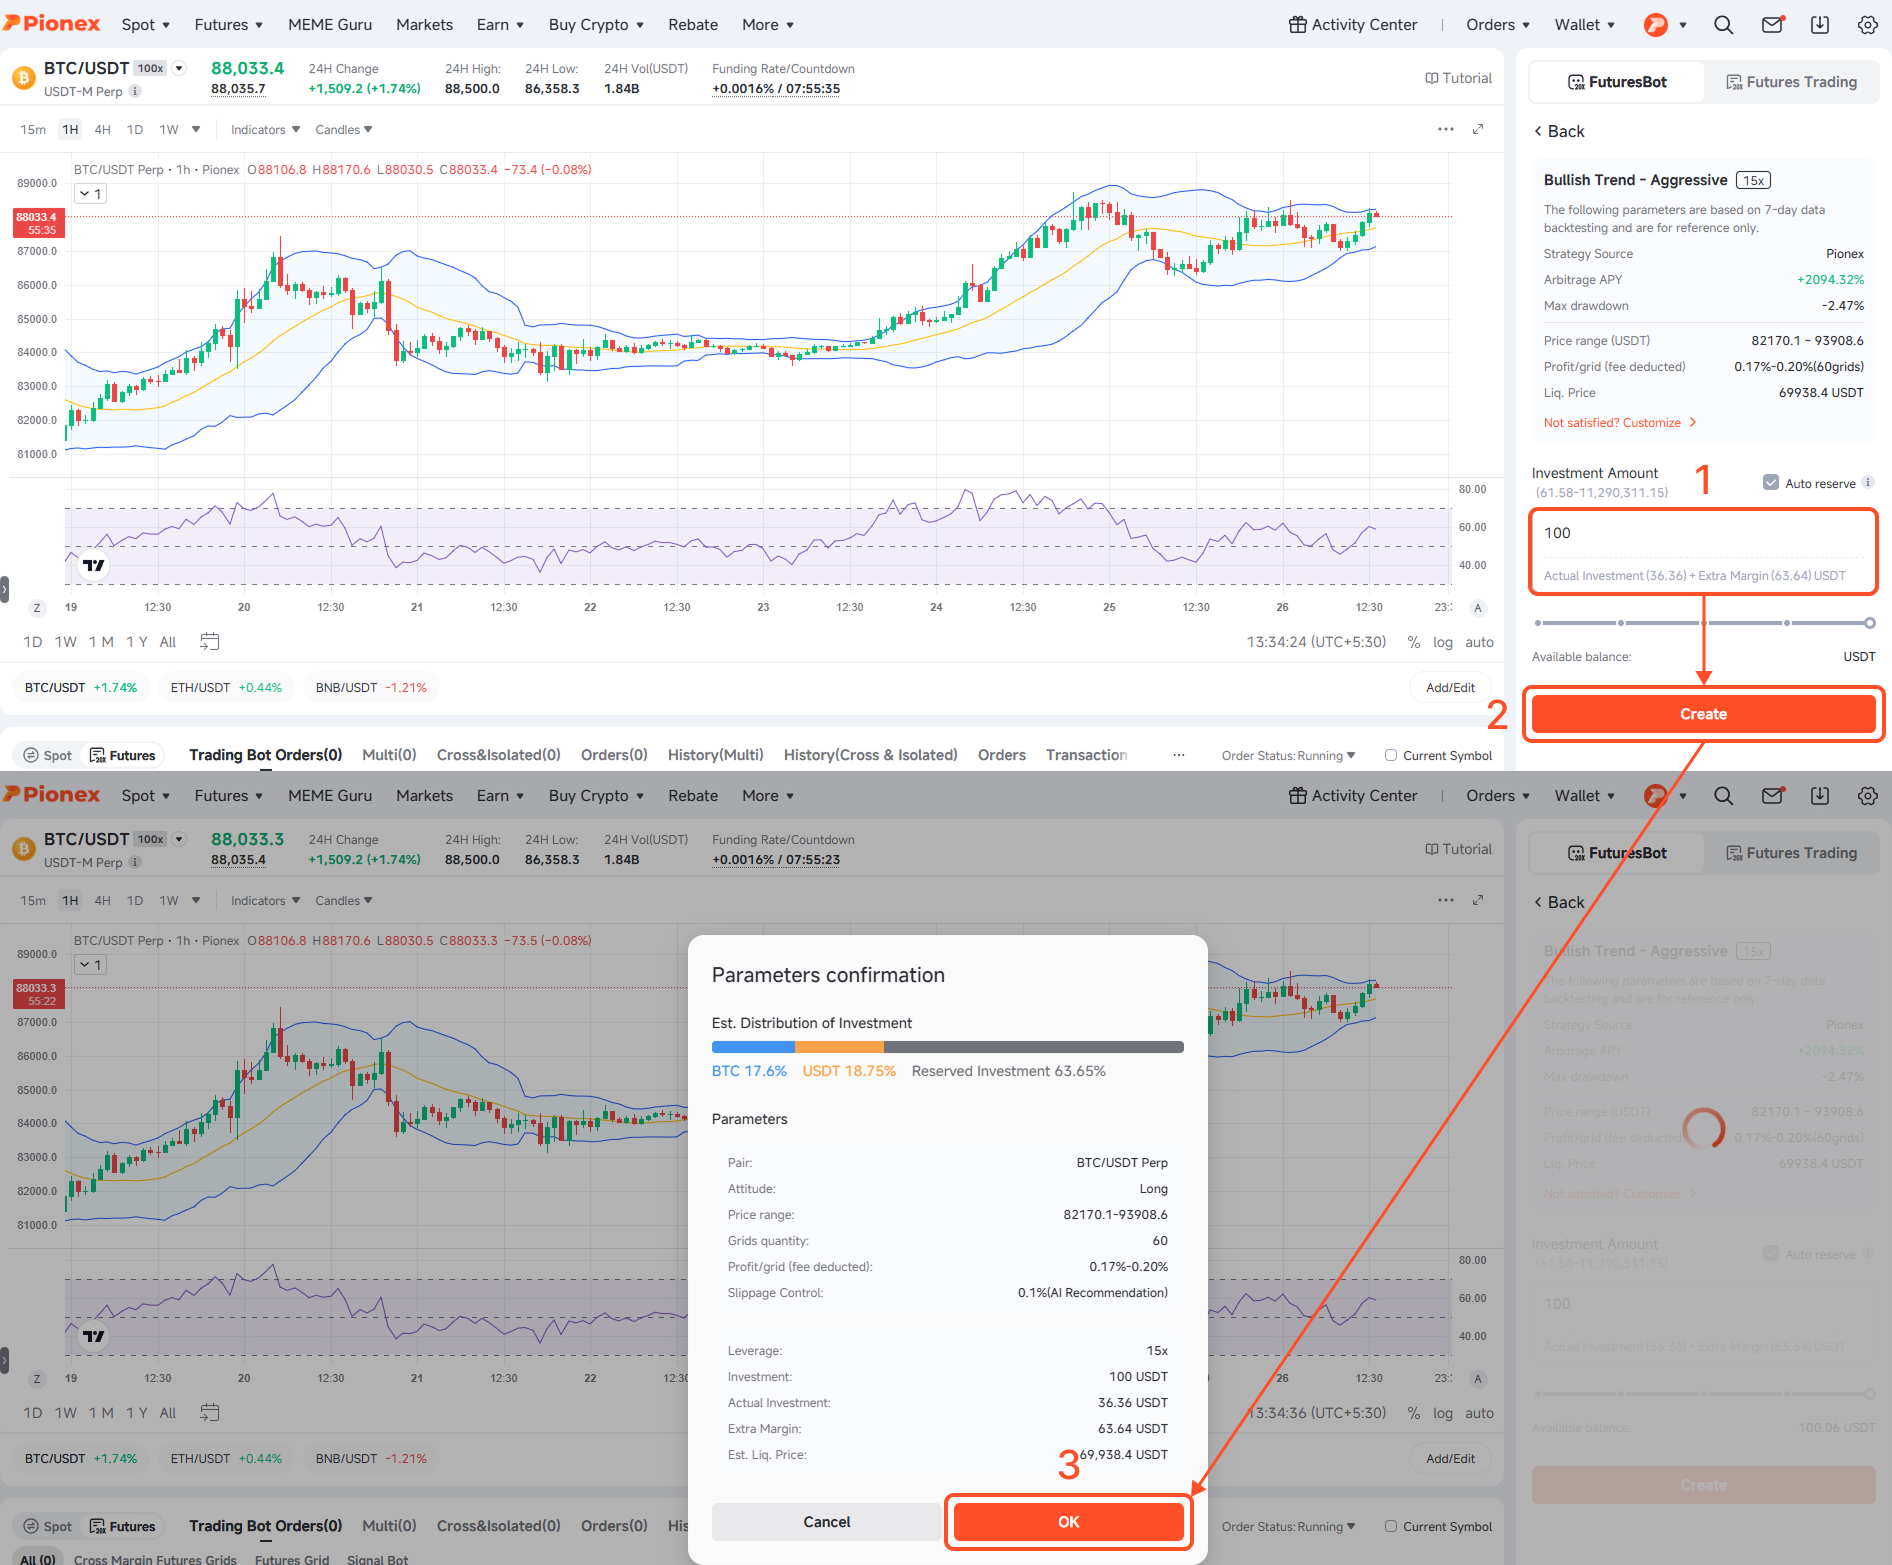Click the investment slider start point
Image resolution: width=1892 pixels, height=1565 pixels.
pos(1538,623)
